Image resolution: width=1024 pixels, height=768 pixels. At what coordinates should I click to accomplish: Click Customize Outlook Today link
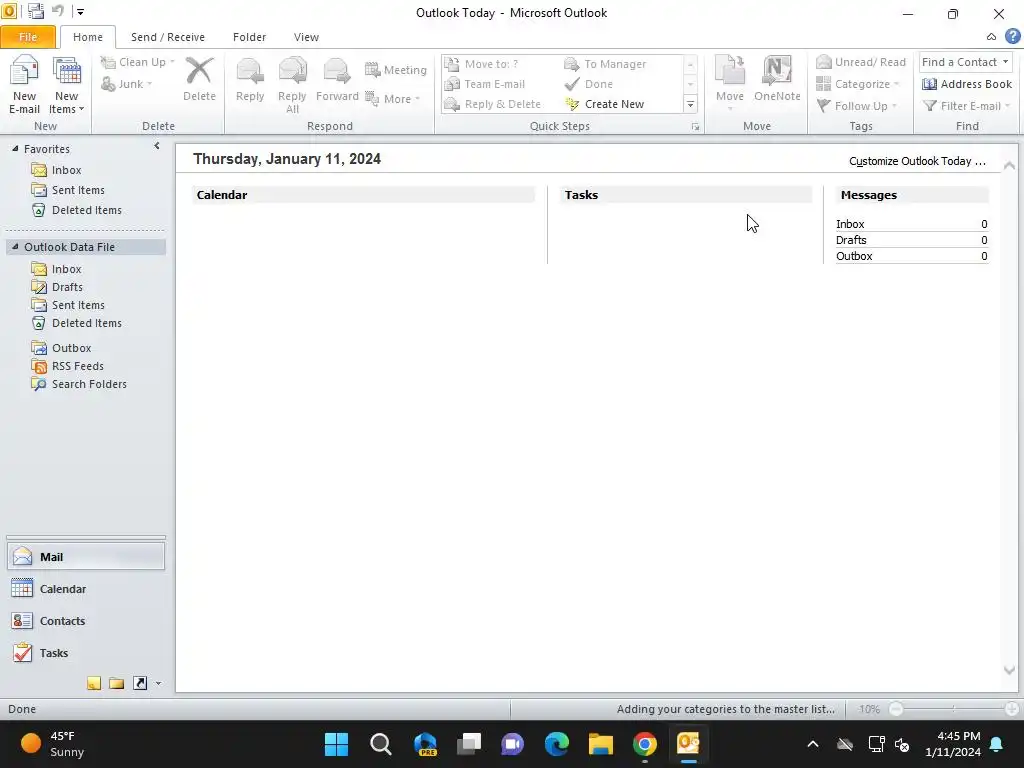pyautogui.click(x=917, y=161)
